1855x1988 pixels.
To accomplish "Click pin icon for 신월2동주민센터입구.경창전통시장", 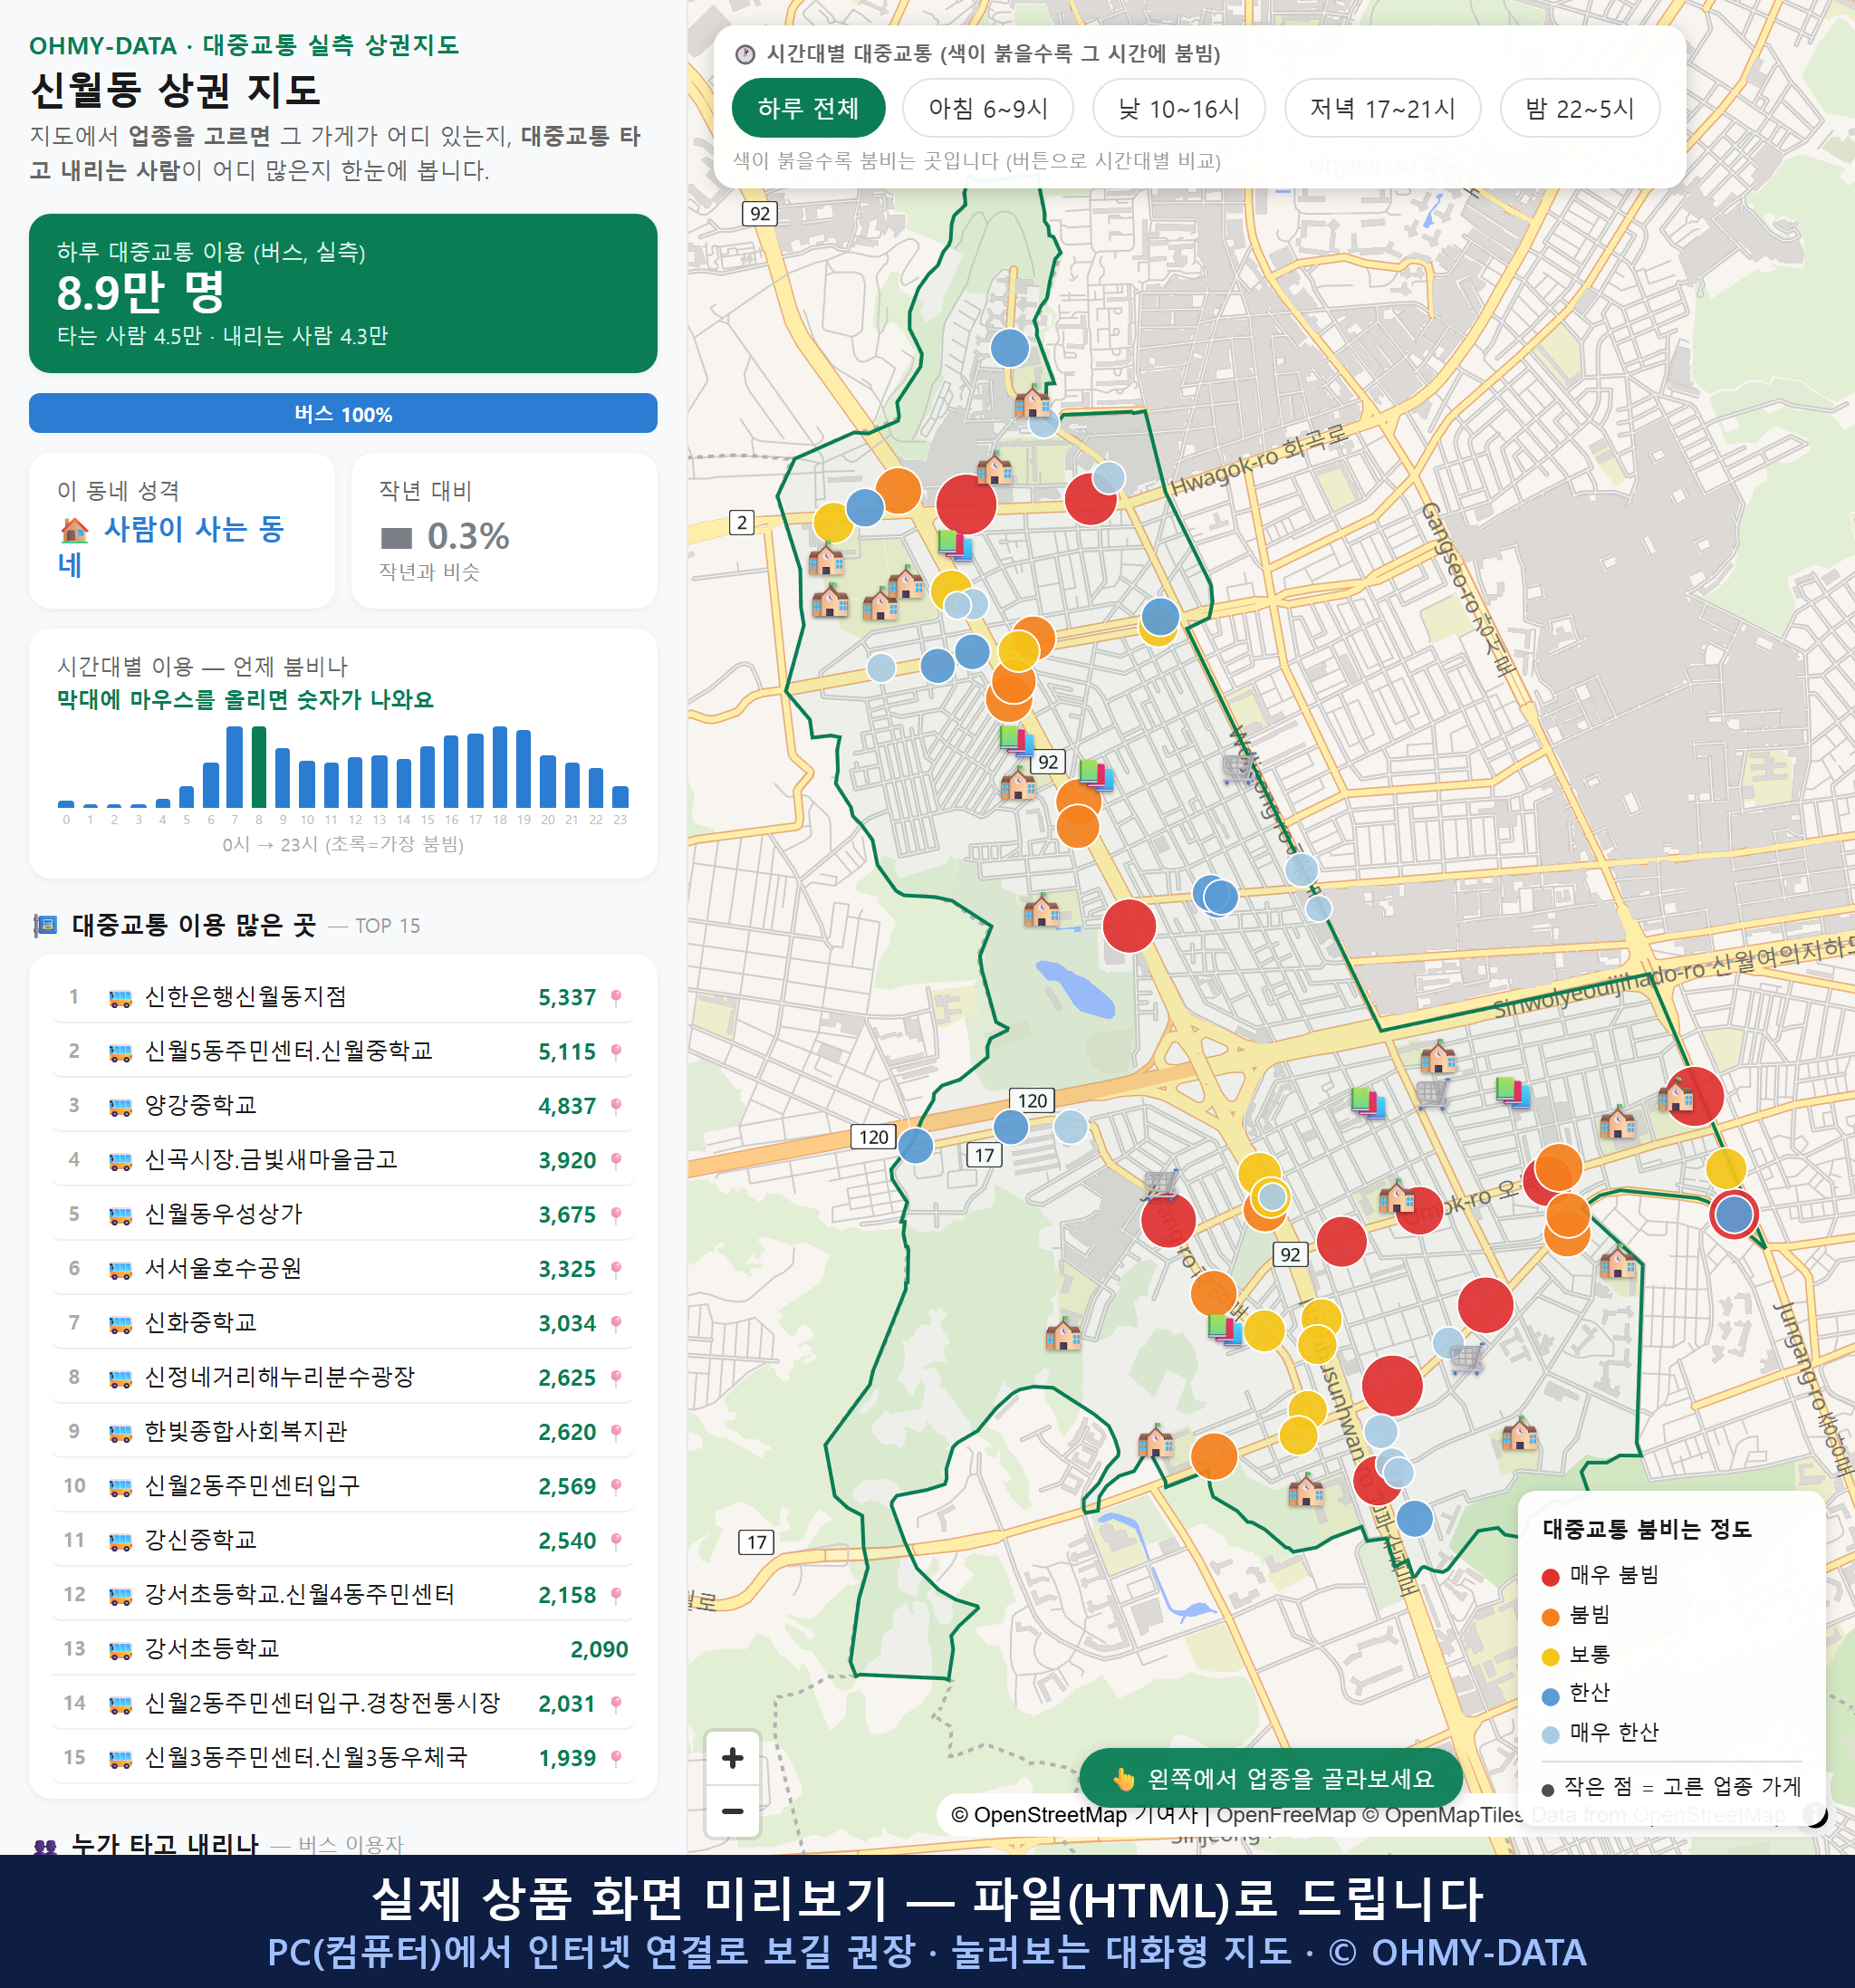I will coord(616,1703).
